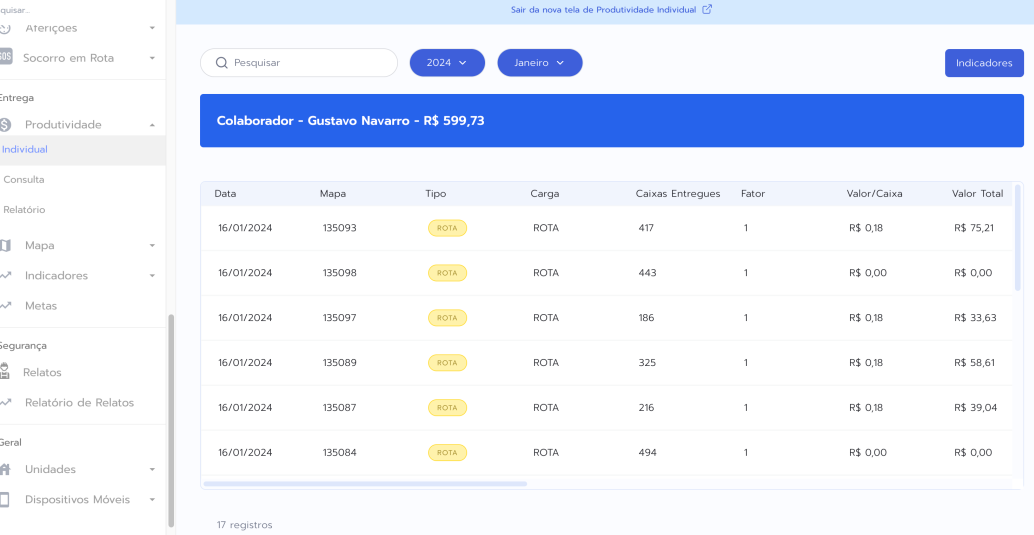
Task: Click Sair da nova tela link
Action: [604, 9]
